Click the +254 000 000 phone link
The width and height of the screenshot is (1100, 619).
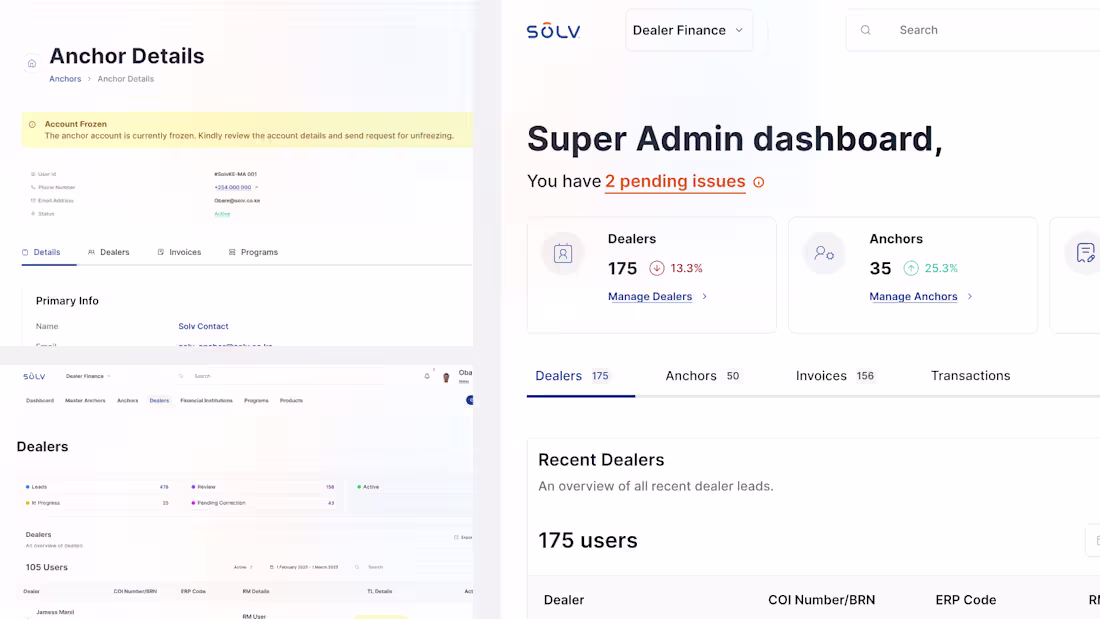click(232, 187)
